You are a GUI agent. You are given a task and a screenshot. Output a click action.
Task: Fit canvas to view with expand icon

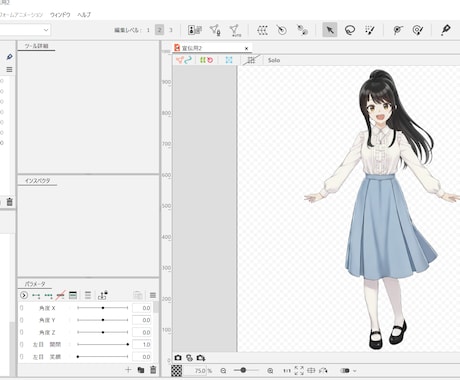pos(299,371)
